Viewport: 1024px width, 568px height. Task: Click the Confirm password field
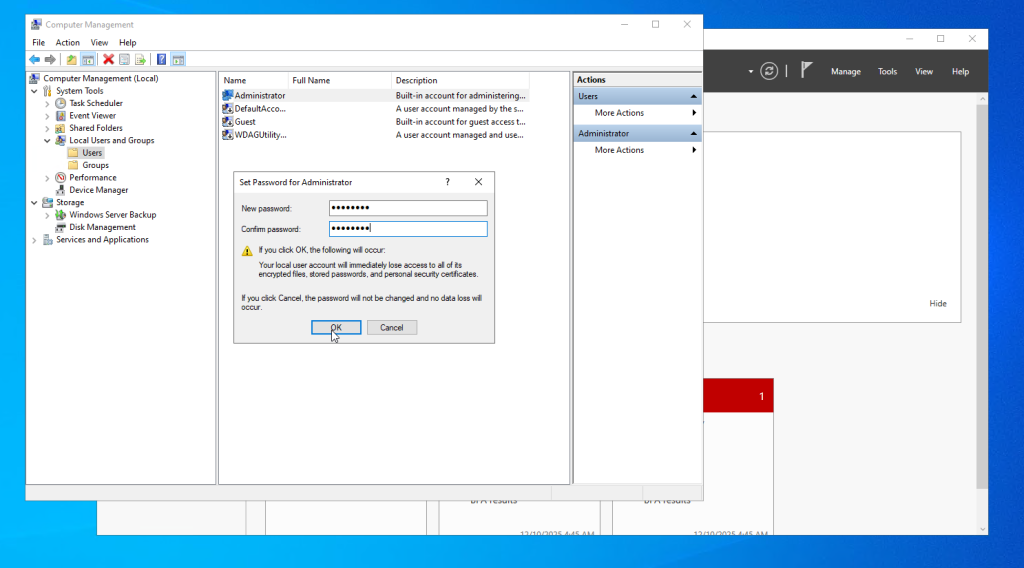click(x=408, y=229)
